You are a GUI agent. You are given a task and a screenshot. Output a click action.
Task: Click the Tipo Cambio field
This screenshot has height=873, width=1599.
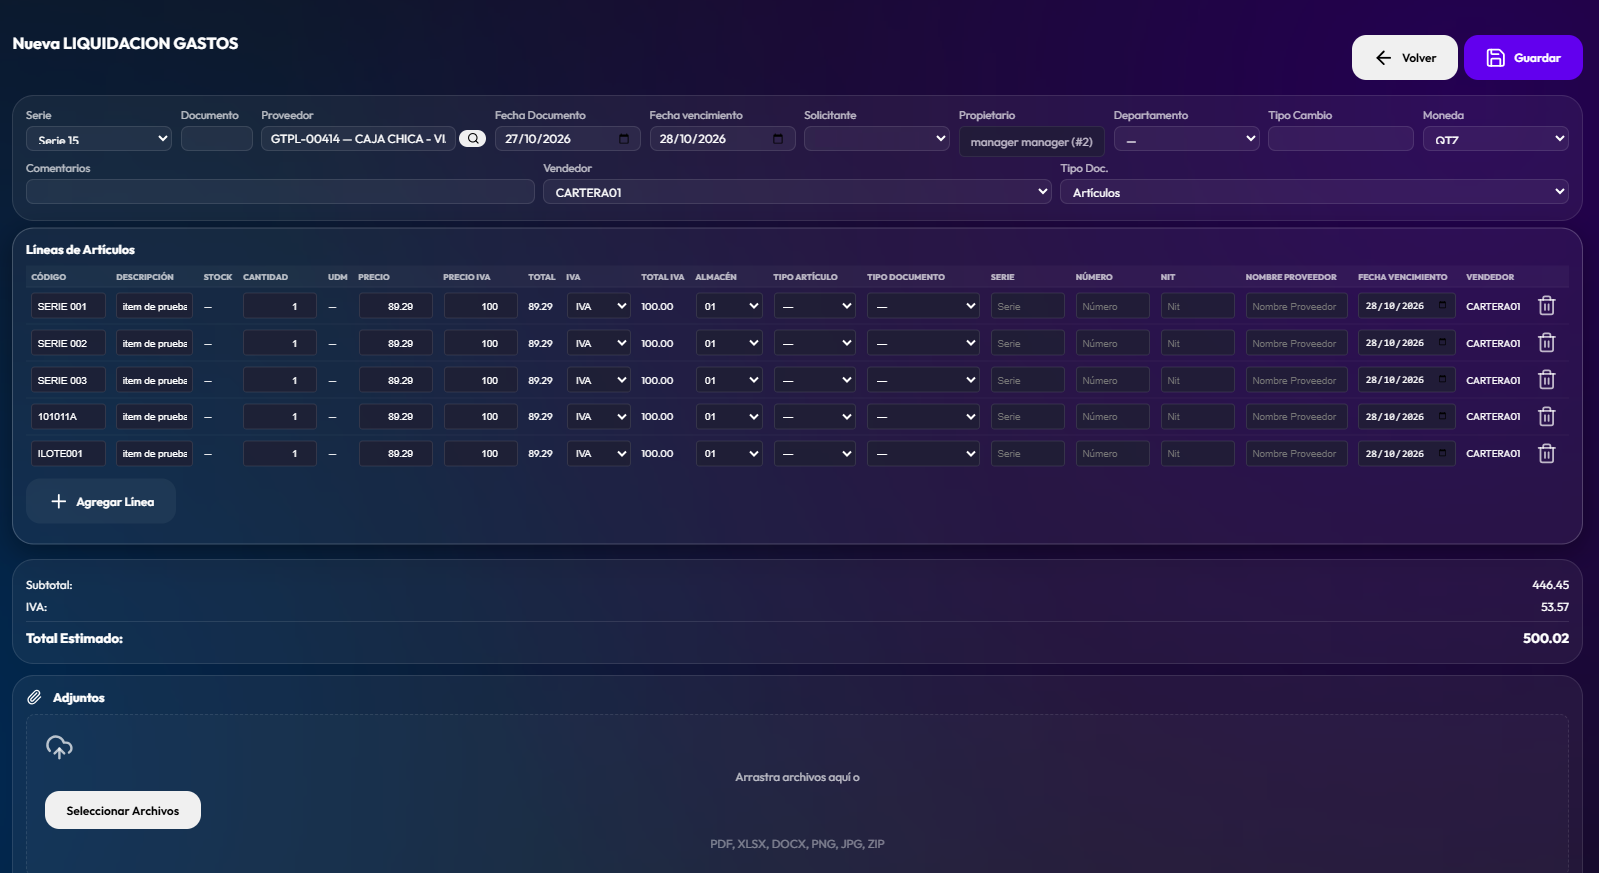[1340, 139]
